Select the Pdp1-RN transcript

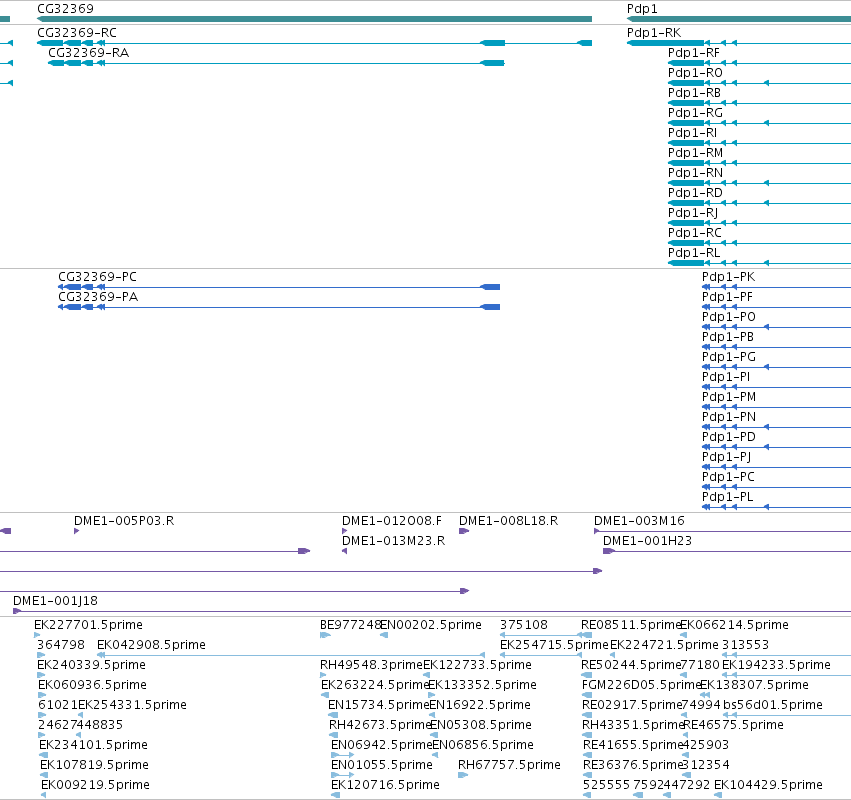click(x=695, y=173)
